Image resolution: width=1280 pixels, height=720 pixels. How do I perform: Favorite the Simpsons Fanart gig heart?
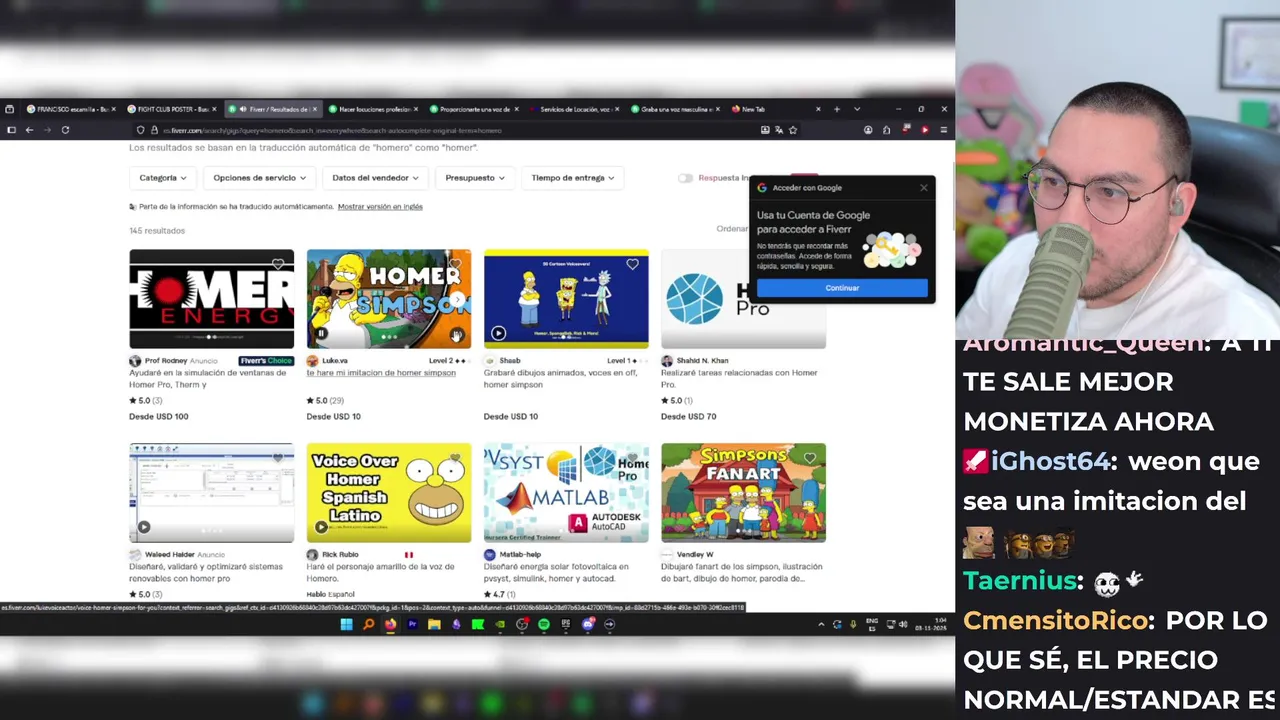809,458
